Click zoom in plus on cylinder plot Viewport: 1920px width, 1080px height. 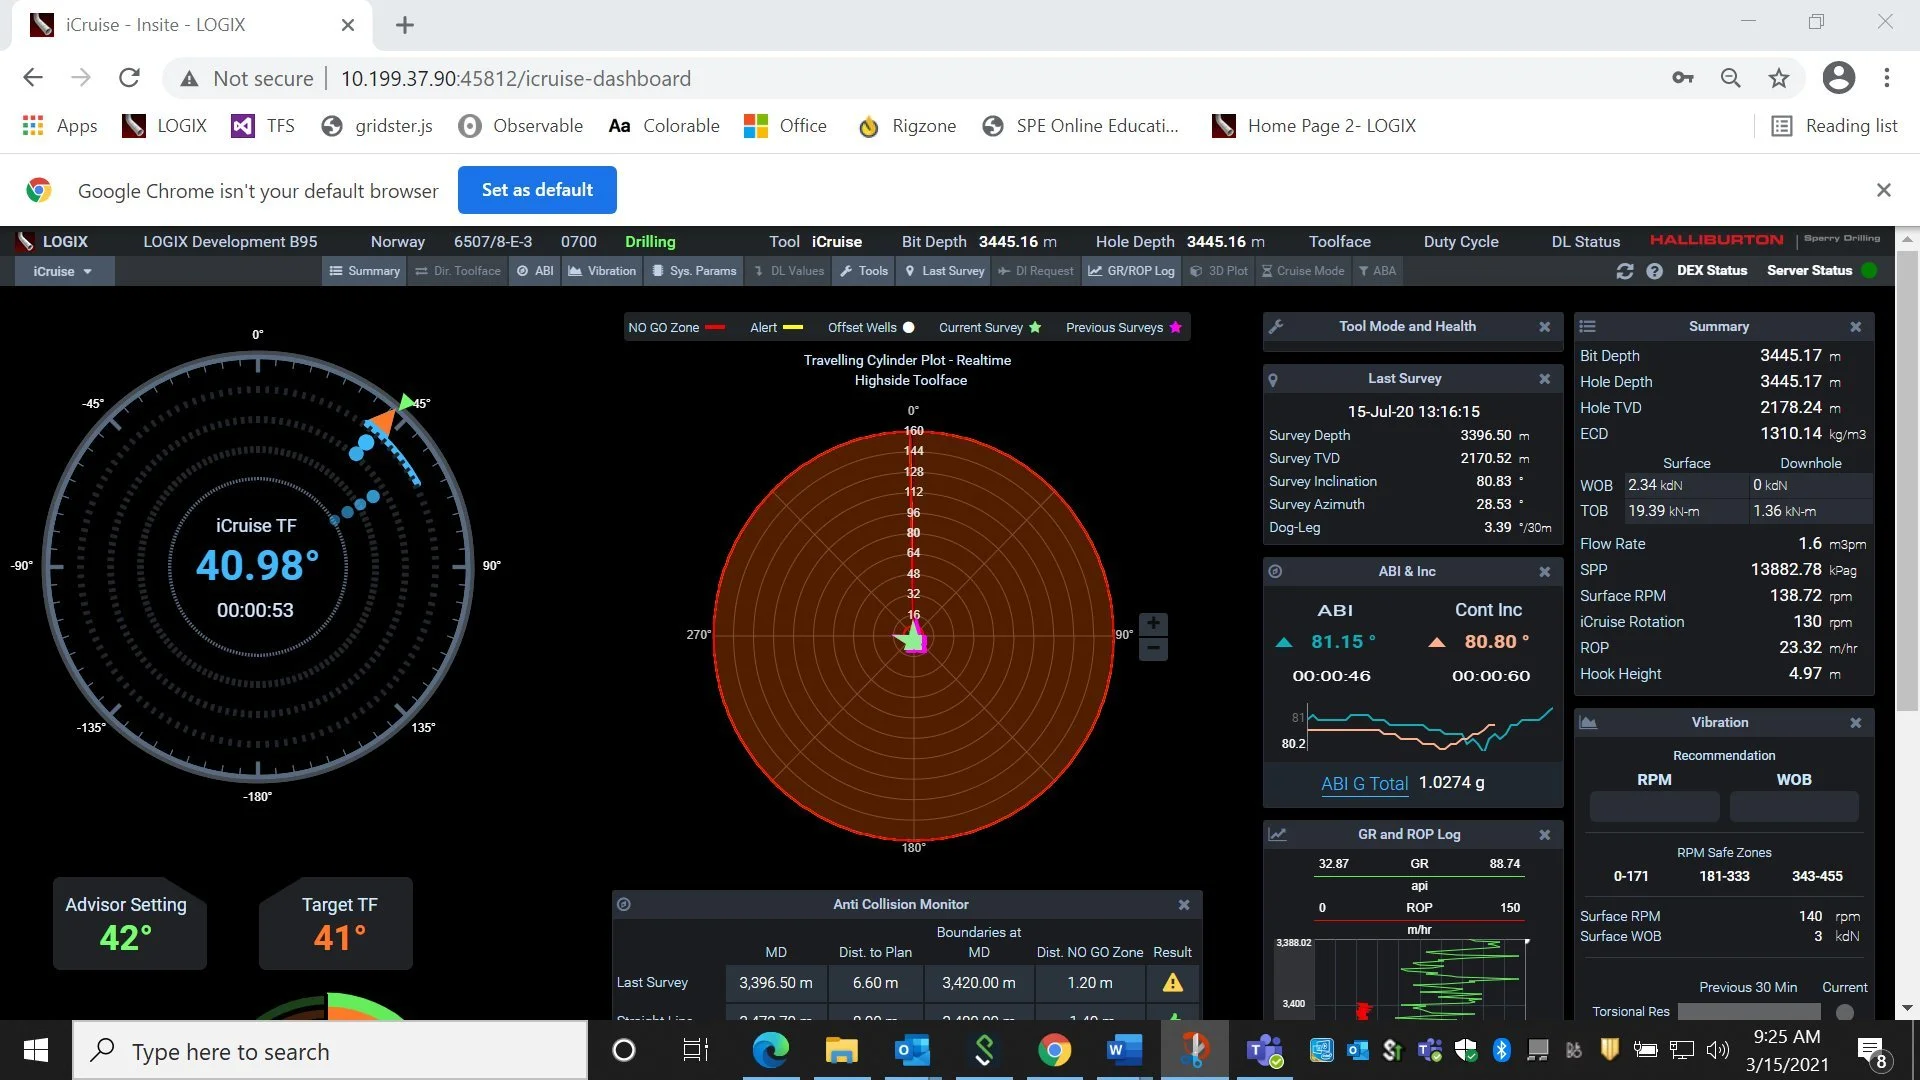click(x=1153, y=624)
